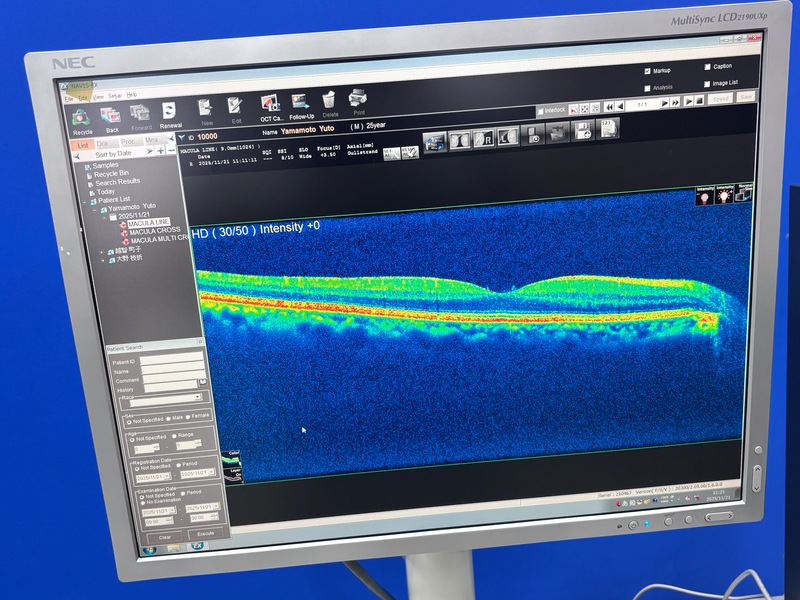This screenshot has height=600, width=800.
Task: Open the File menu
Action: tap(69, 97)
